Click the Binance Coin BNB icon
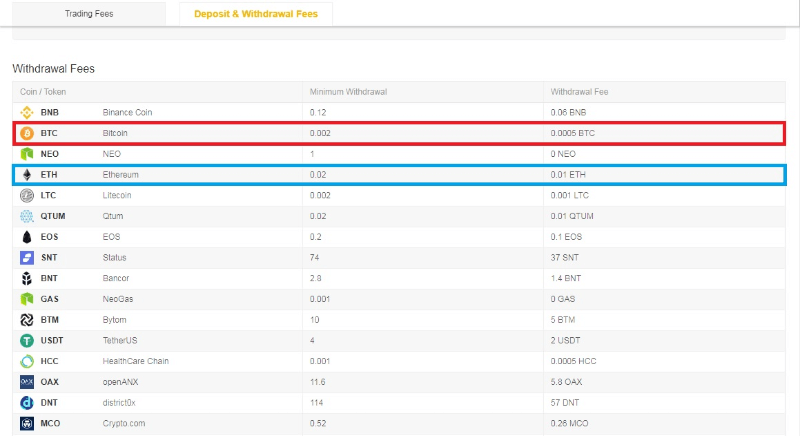800x436 pixels. [x=27, y=112]
